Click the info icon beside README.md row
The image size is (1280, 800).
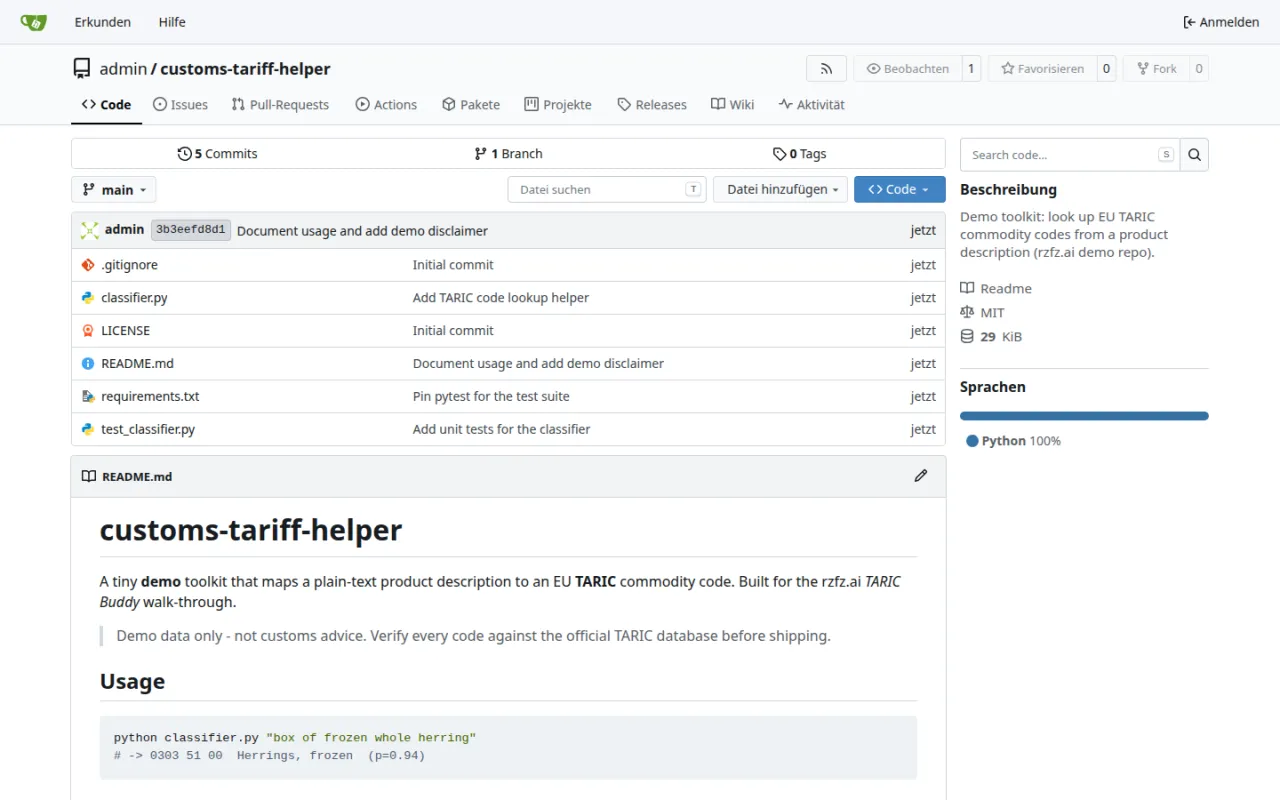coord(88,364)
